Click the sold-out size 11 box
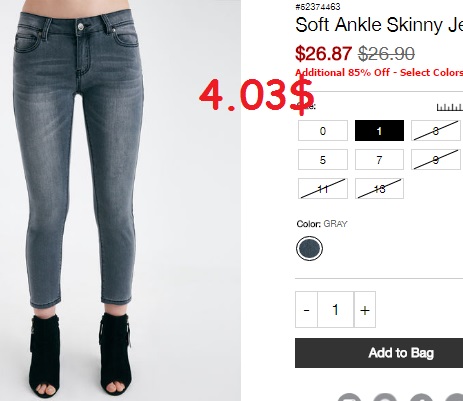 [x=323, y=189]
